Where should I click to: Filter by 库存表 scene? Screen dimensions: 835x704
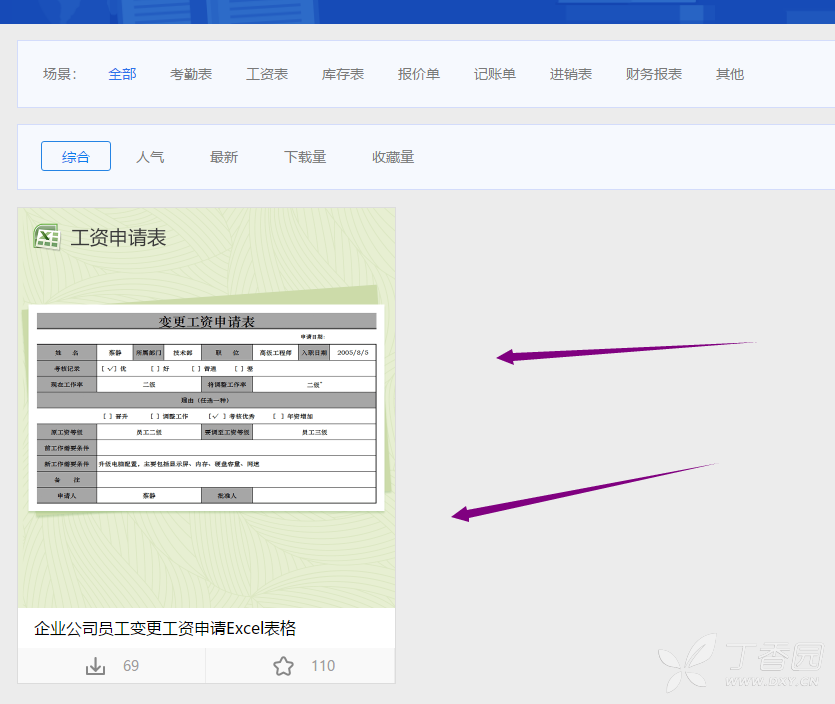pyautogui.click(x=343, y=74)
